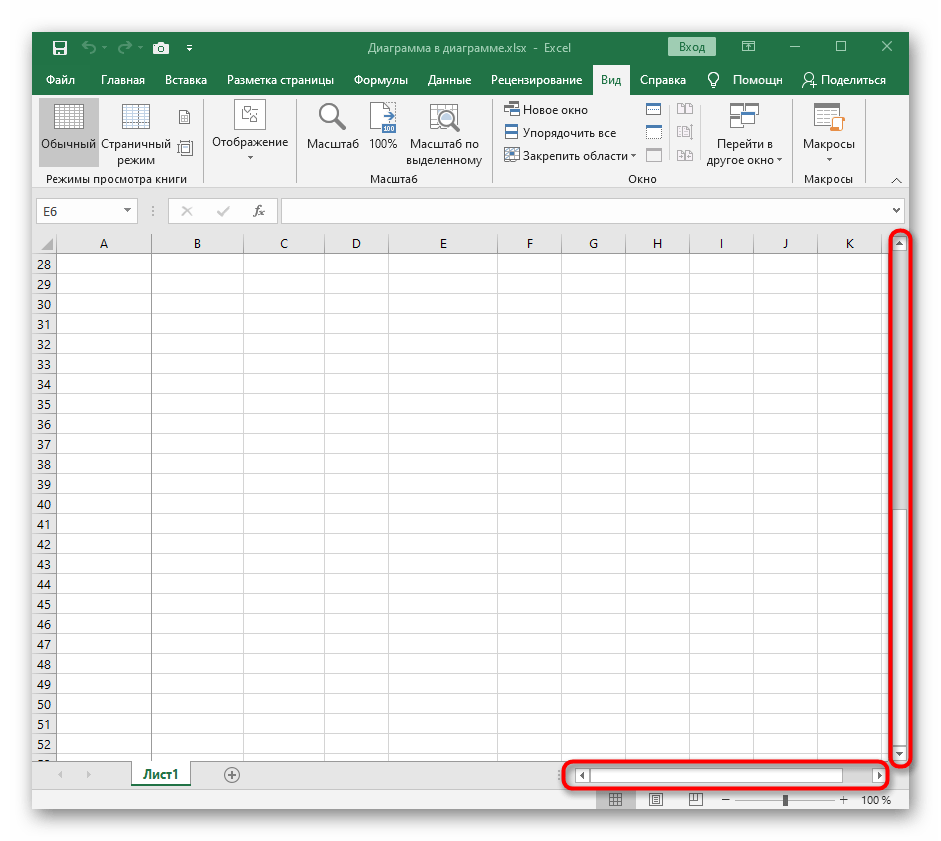Click the camera icon in quick access toolbar
The height and width of the screenshot is (841, 941).
(161, 48)
